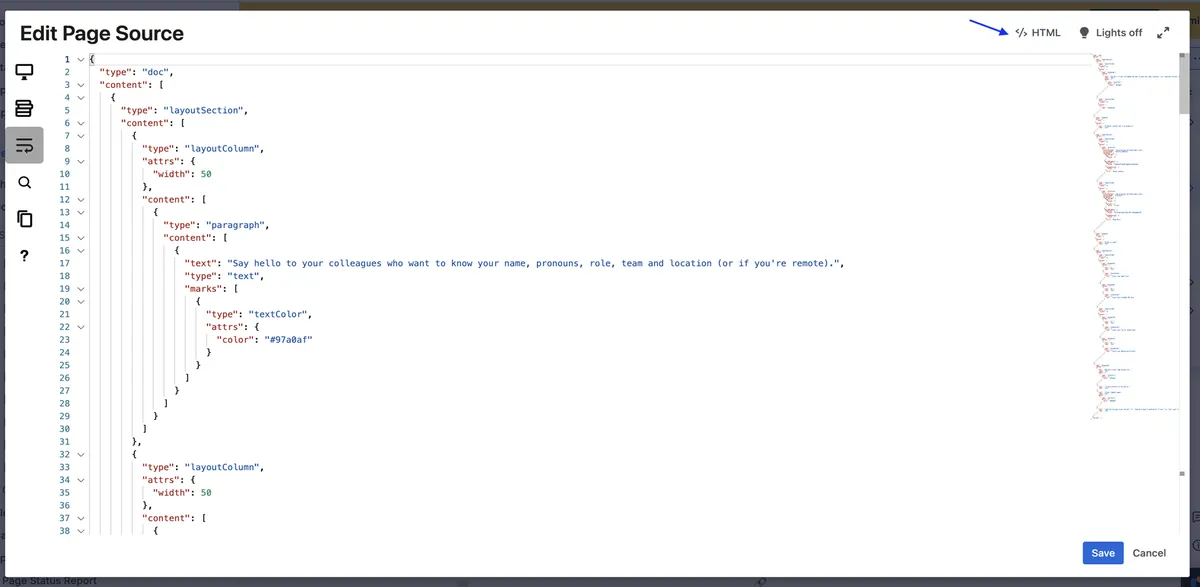
Task: Collapse the fold arrow on line 16
Action: click(80, 251)
